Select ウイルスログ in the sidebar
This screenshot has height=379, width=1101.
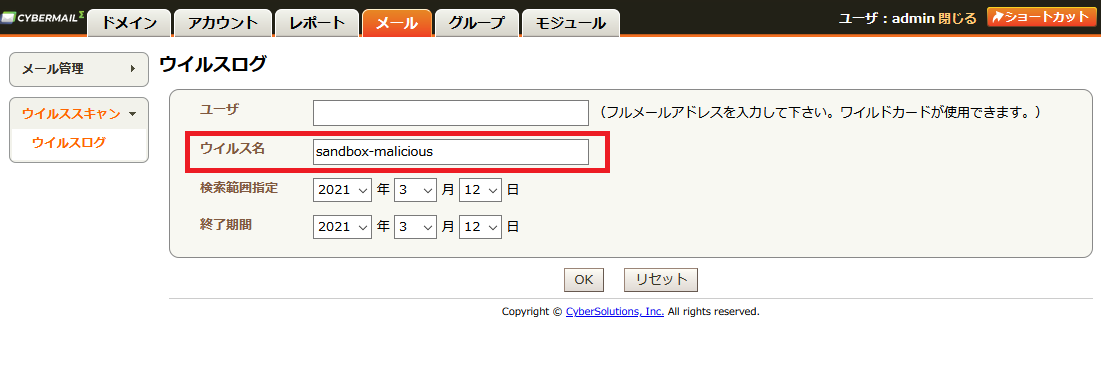(69, 142)
